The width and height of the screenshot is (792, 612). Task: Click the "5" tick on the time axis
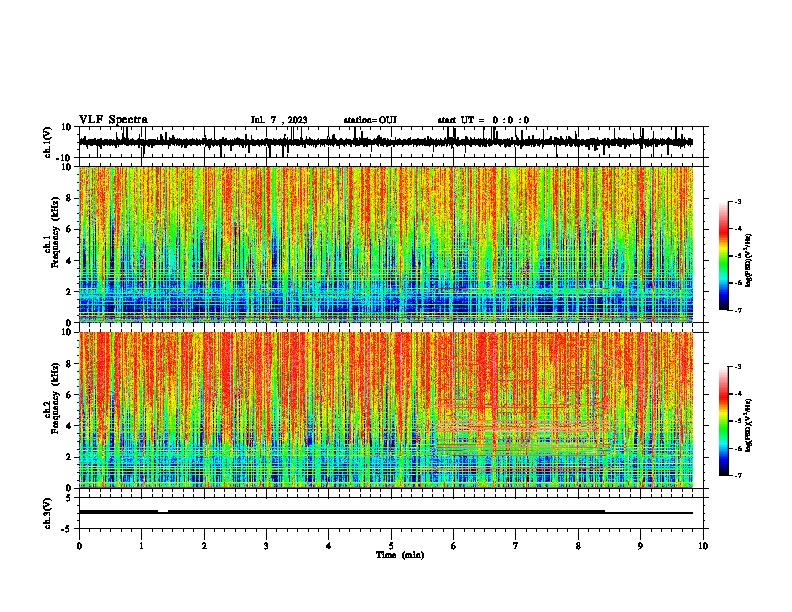pyautogui.click(x=391, y=546)
